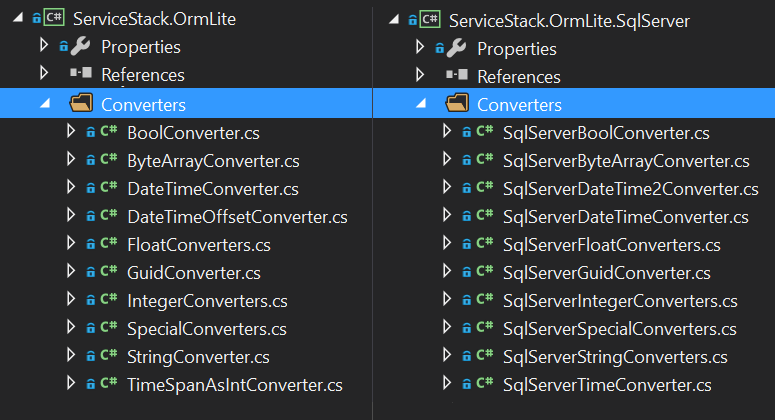775x420 pixels.
Task: Click the wrench icon beside Properties in OrmLite
Action: click(80, 46)
